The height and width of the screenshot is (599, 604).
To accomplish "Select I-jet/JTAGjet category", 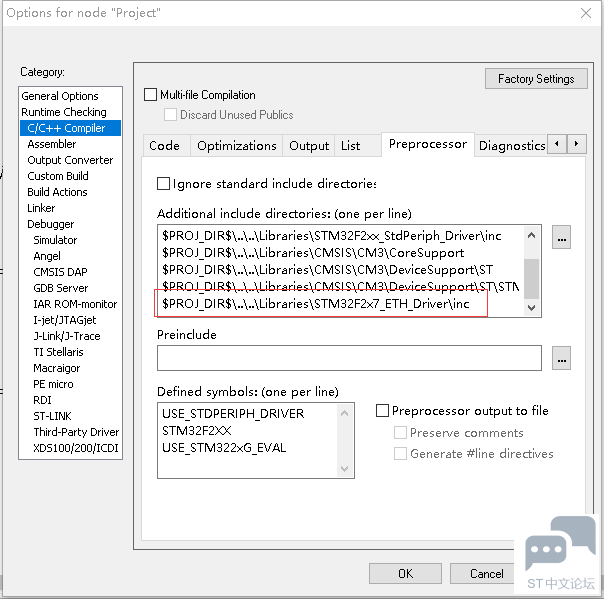I will click(x=65, y=320).
